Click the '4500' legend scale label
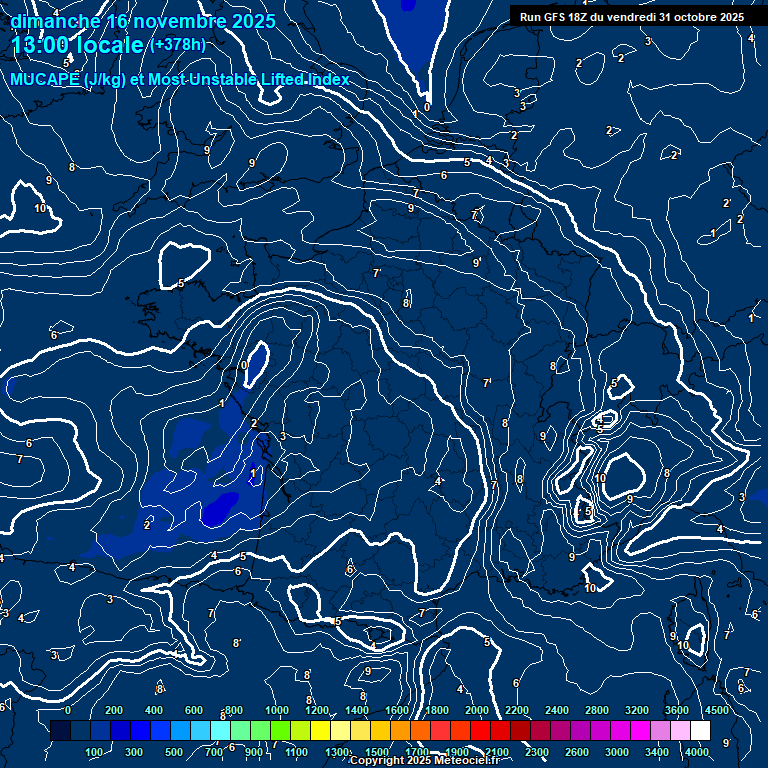Screen dimensions: 768x768 [x=717, y=710]
